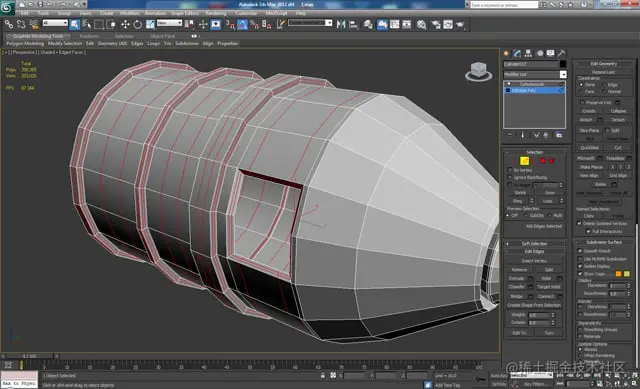Click the Align tool icon
The height and width of the screenshot is (389, 640).
(x=353, y=24)
